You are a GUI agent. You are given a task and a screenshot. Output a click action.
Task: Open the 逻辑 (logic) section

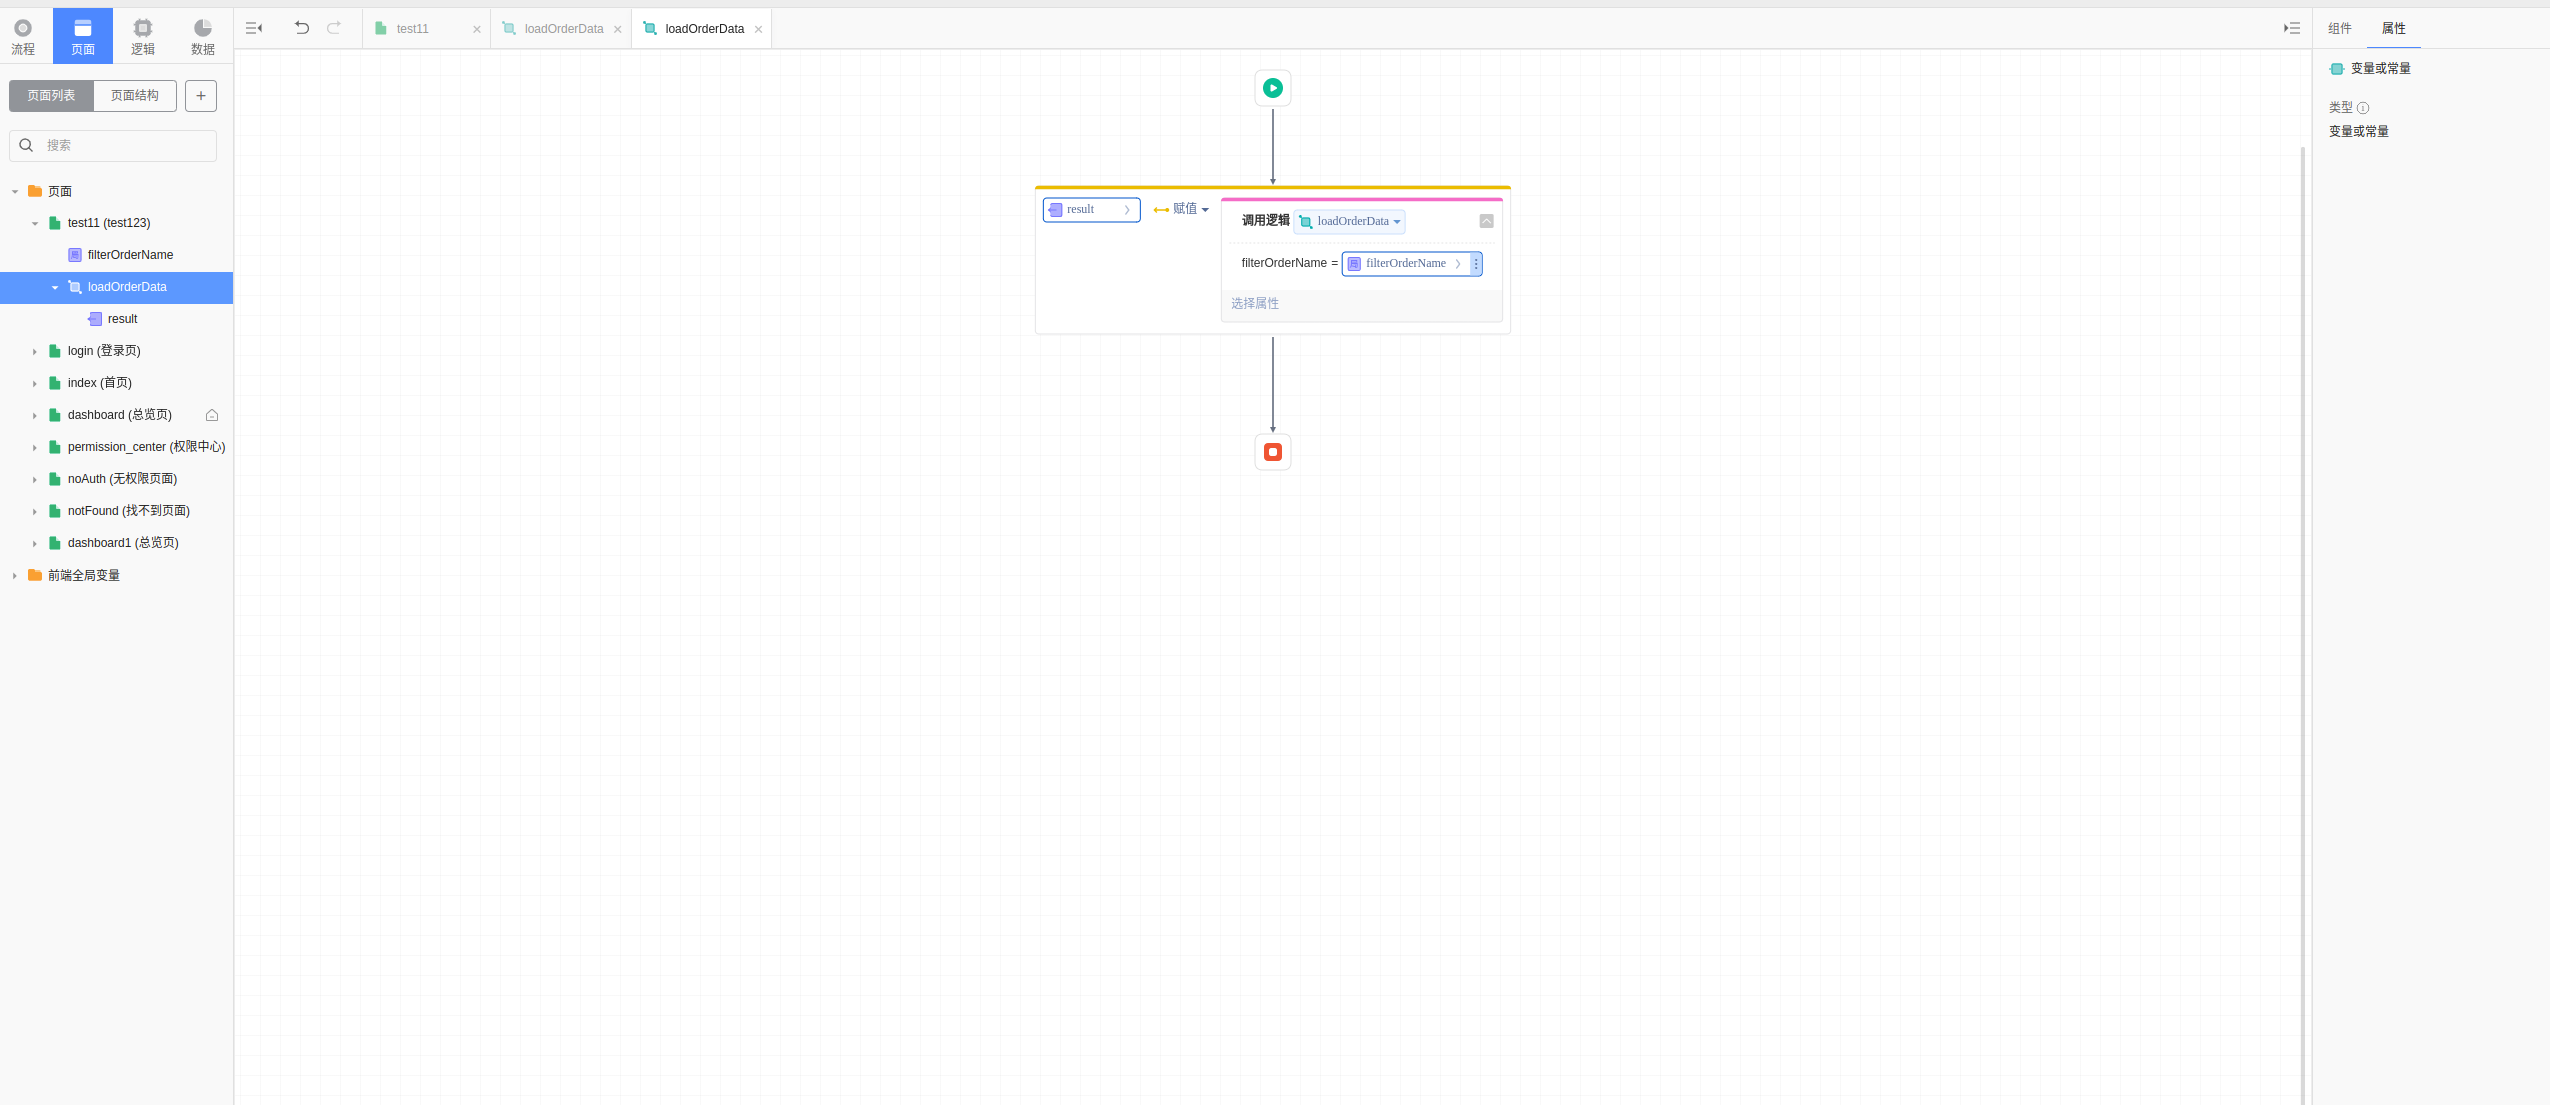click(143, 36)
